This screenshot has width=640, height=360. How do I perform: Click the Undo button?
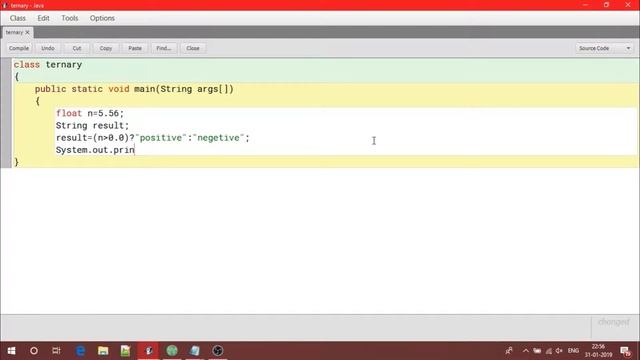(x=48, y=48)
